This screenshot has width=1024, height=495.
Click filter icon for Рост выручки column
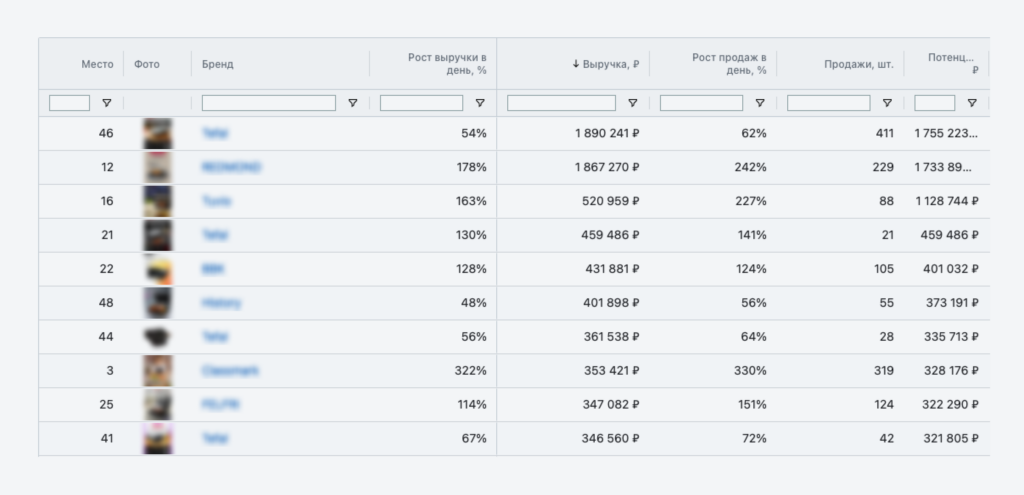pyautogui.click(x=480, y=103)
